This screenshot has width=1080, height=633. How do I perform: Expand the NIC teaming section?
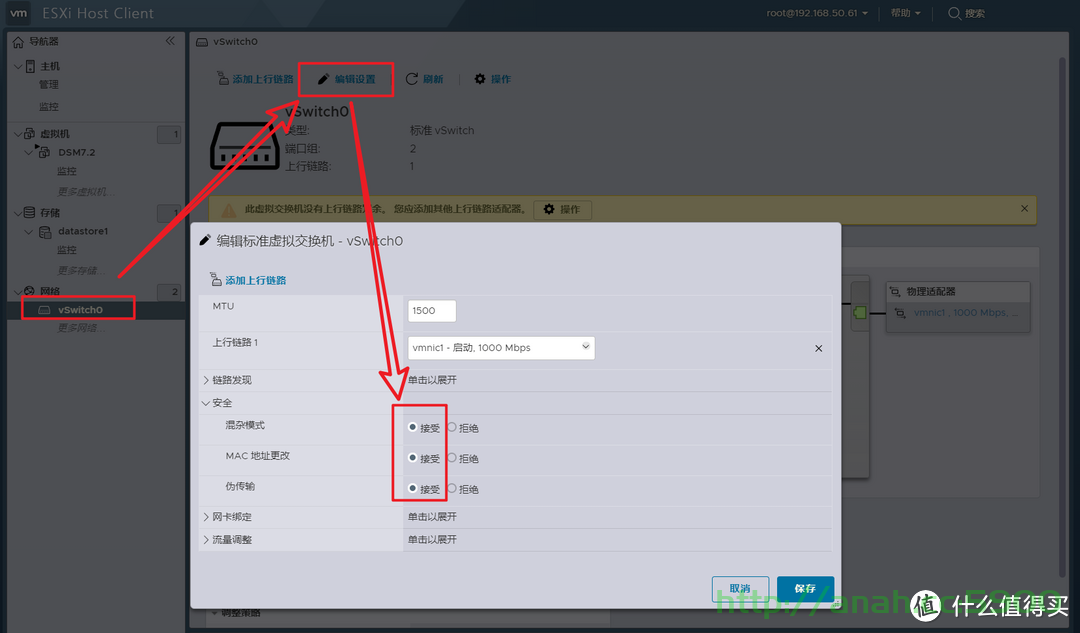pos(206,517)
